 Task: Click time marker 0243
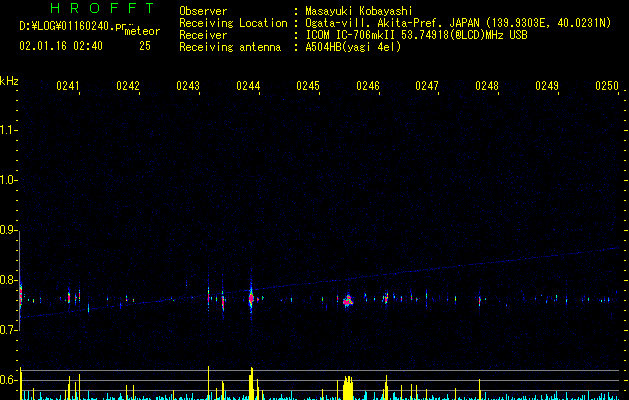click(x=188, y=86)
